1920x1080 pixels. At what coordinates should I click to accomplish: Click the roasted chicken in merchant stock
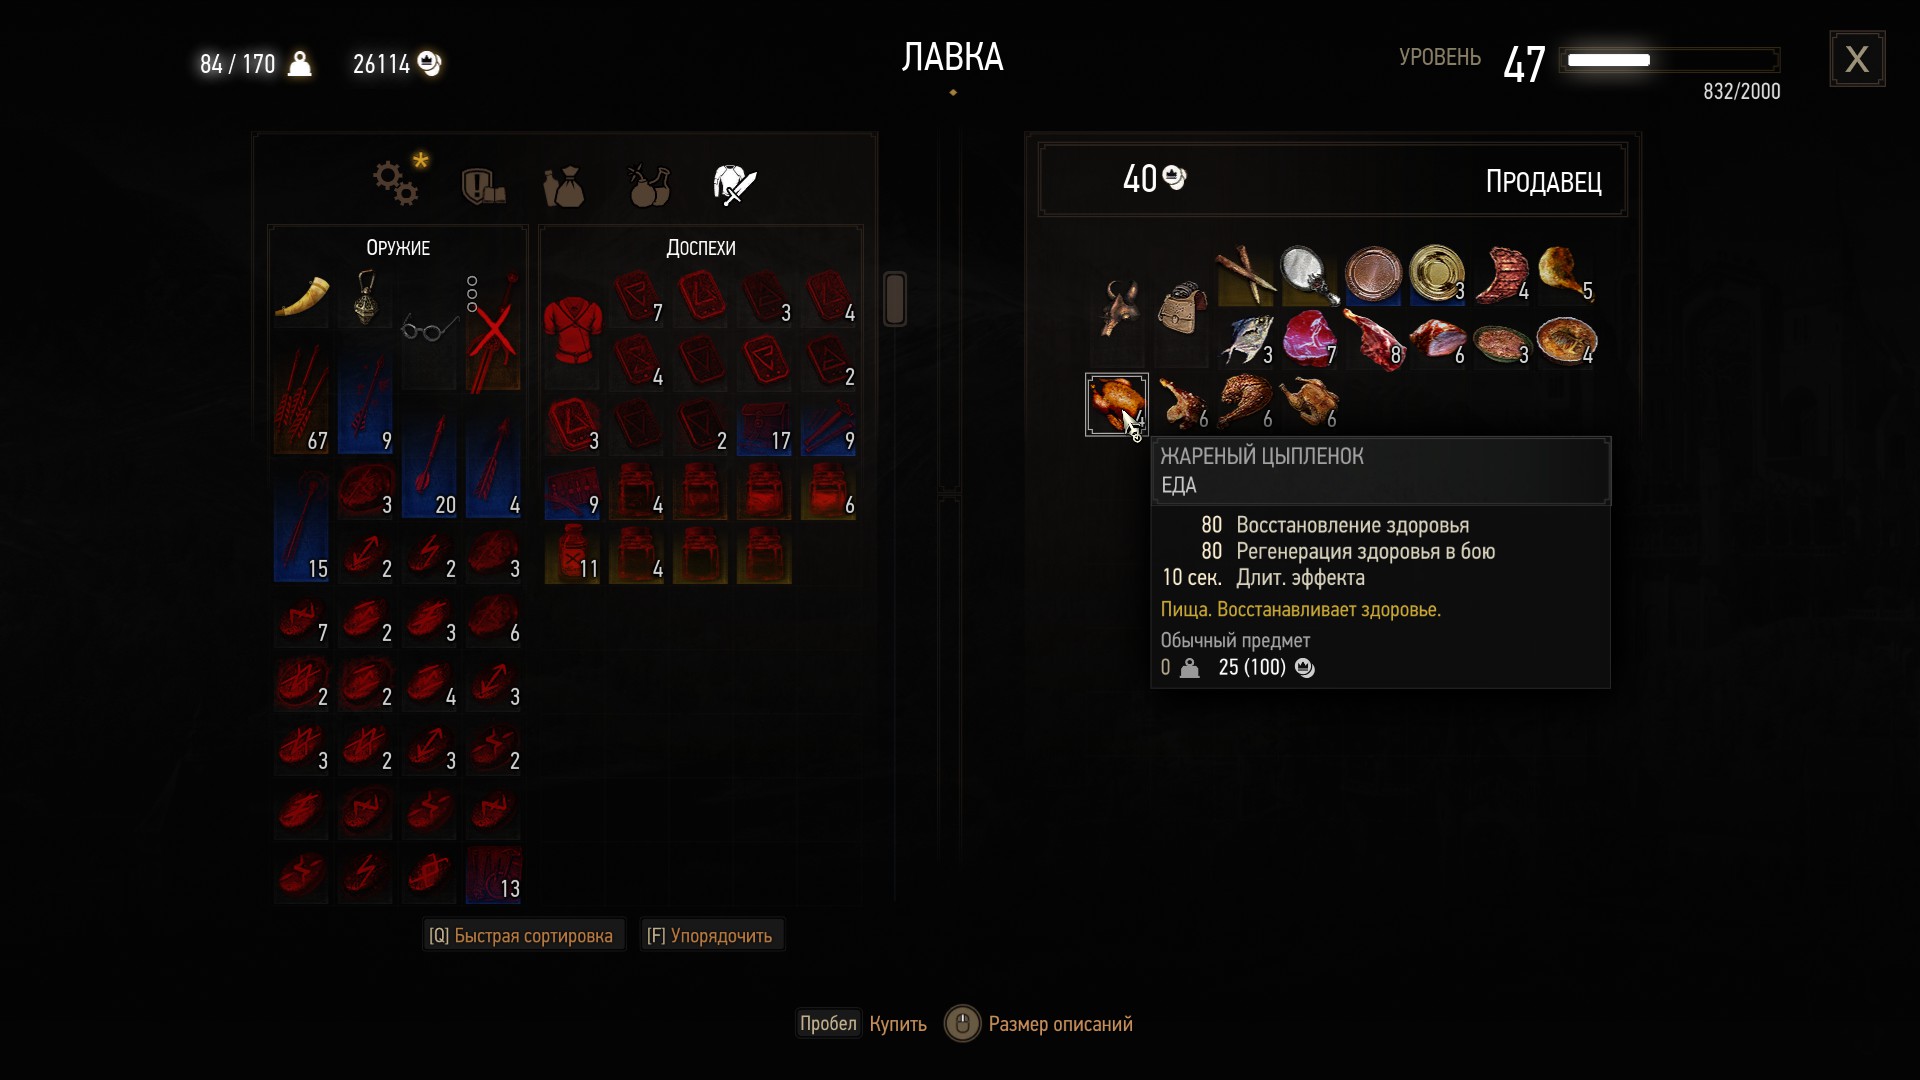pyautogui.click(x=1117, y=404)
